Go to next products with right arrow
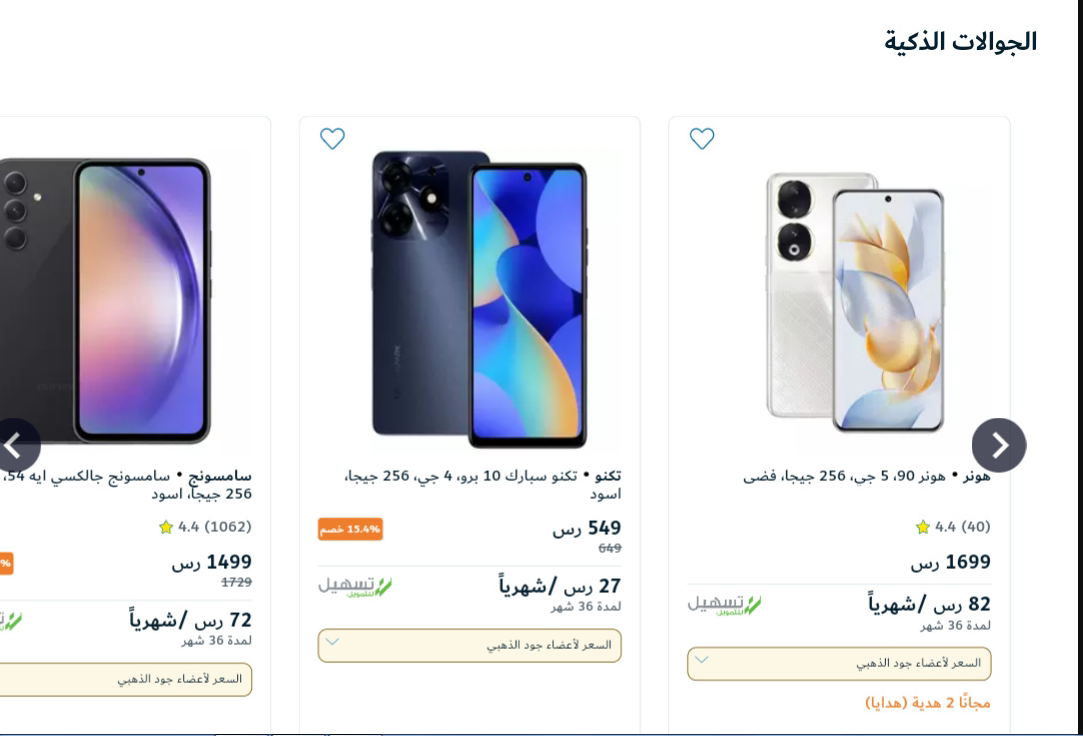1083x736 pixels. tap(999, 445)
